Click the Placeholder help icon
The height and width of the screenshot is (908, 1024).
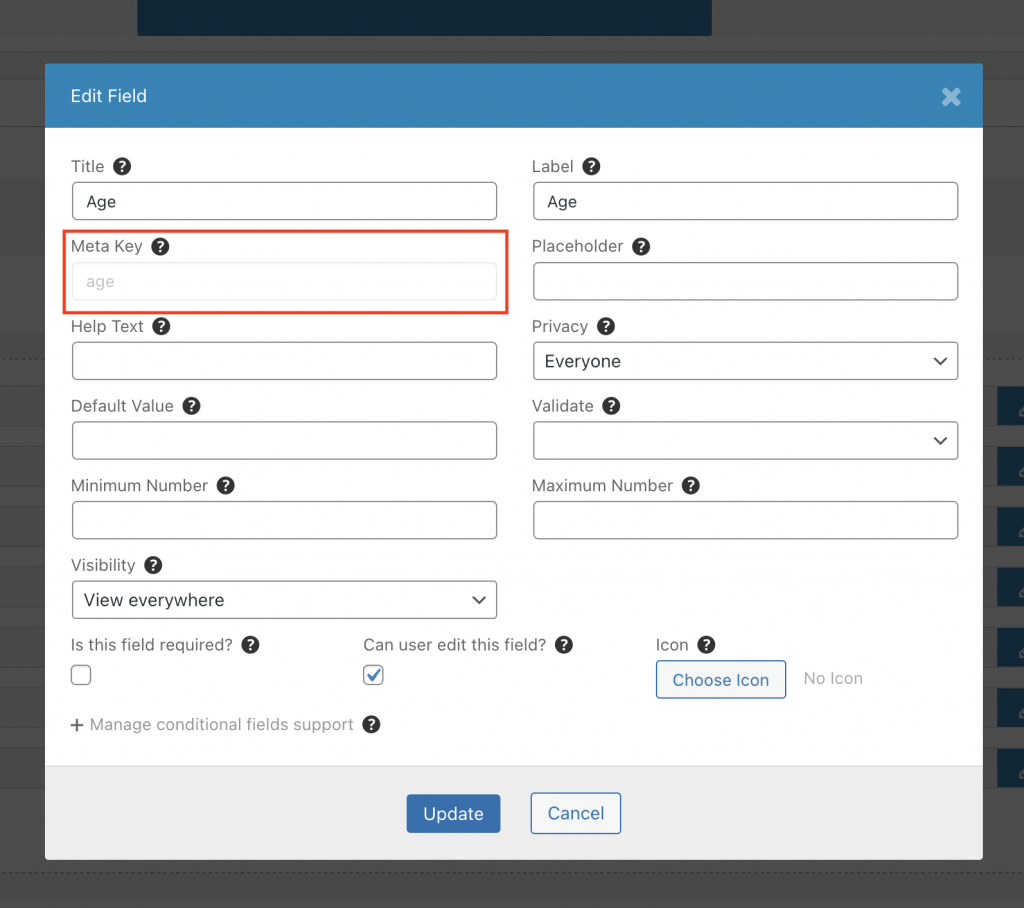(x=641, y=246)
